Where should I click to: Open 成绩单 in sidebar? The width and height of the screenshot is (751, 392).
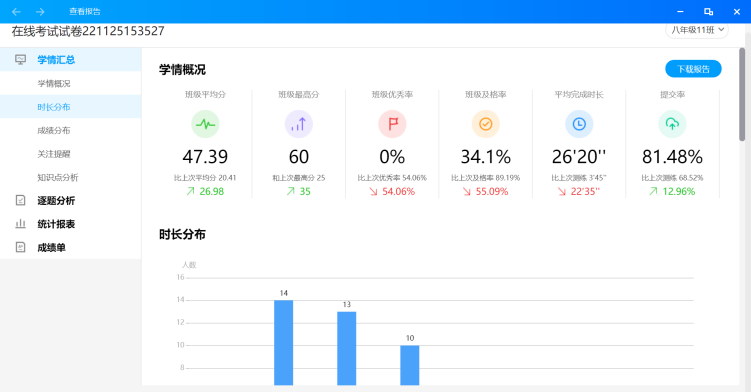tap(70, 247)
